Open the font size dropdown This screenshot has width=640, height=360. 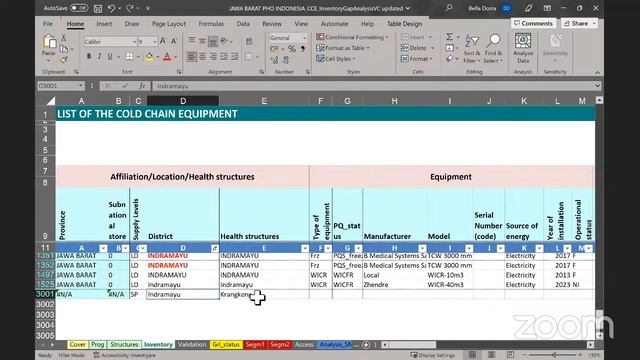pos(154,42)
